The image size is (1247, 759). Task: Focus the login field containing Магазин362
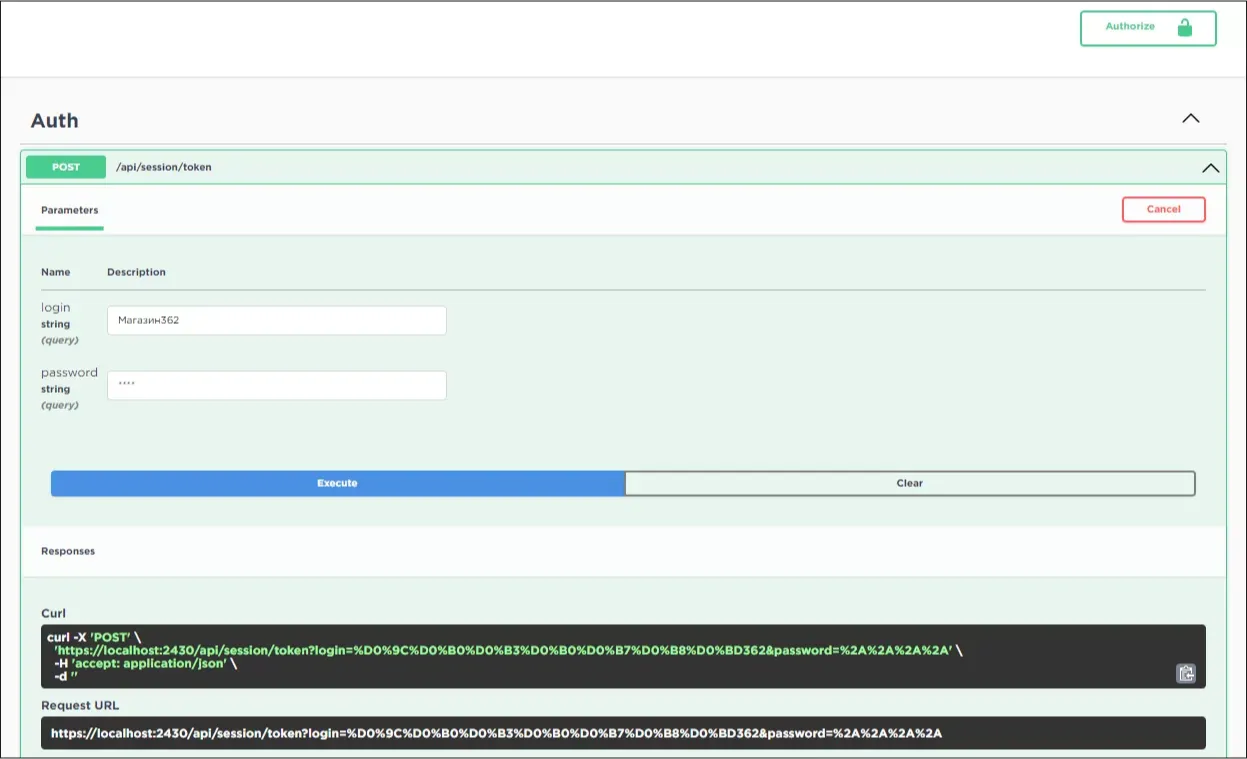point(276,320)
